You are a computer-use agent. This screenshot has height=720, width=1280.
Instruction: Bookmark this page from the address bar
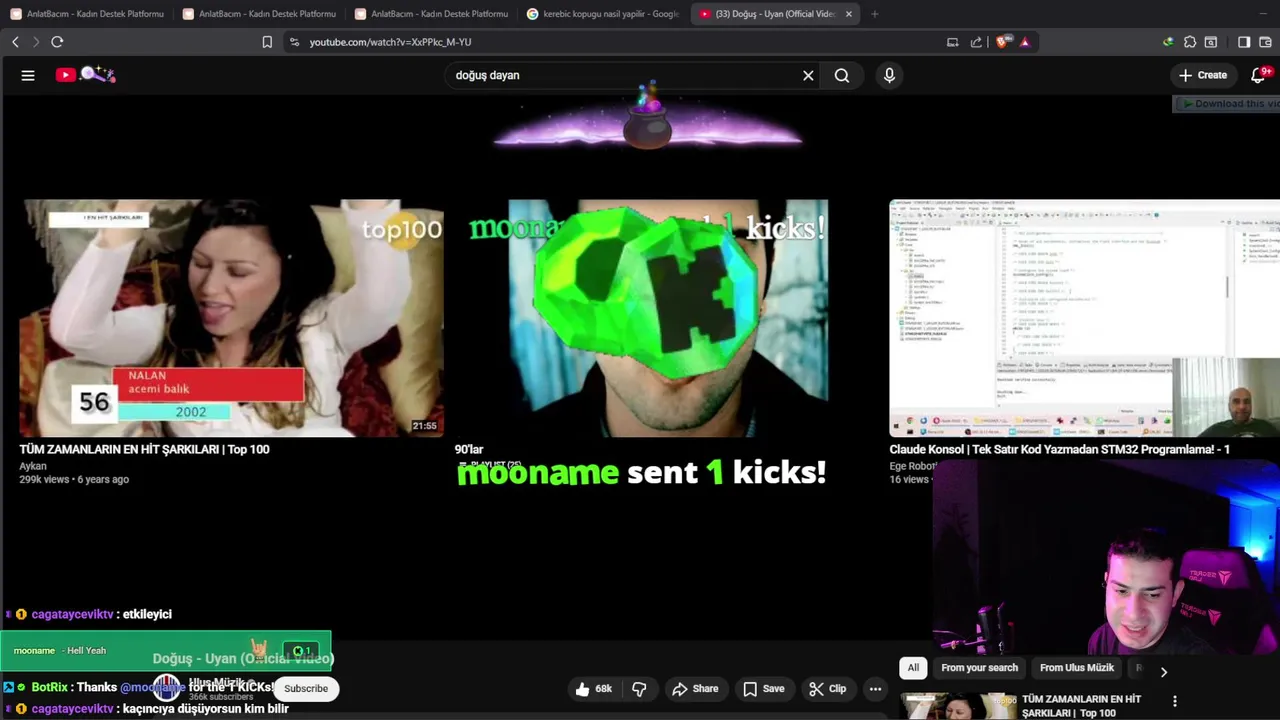click(267, 42)
